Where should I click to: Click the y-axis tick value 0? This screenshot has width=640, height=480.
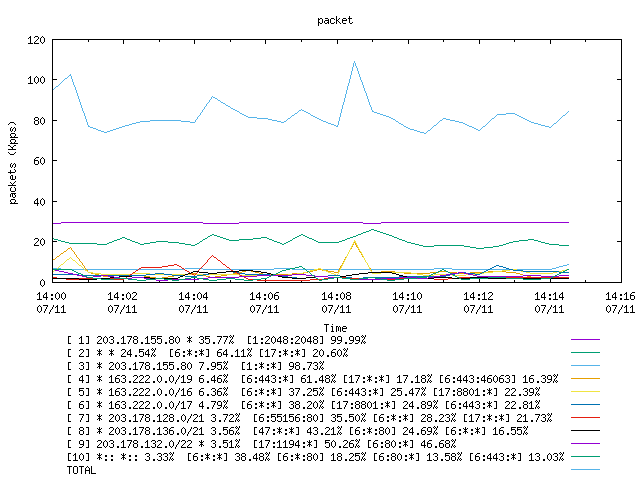coord(42,282)
